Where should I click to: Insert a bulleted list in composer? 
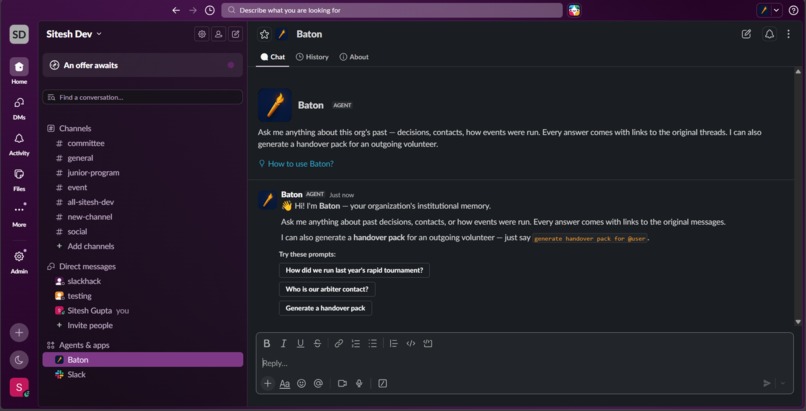pyautogui.click(x=373, y=344)
